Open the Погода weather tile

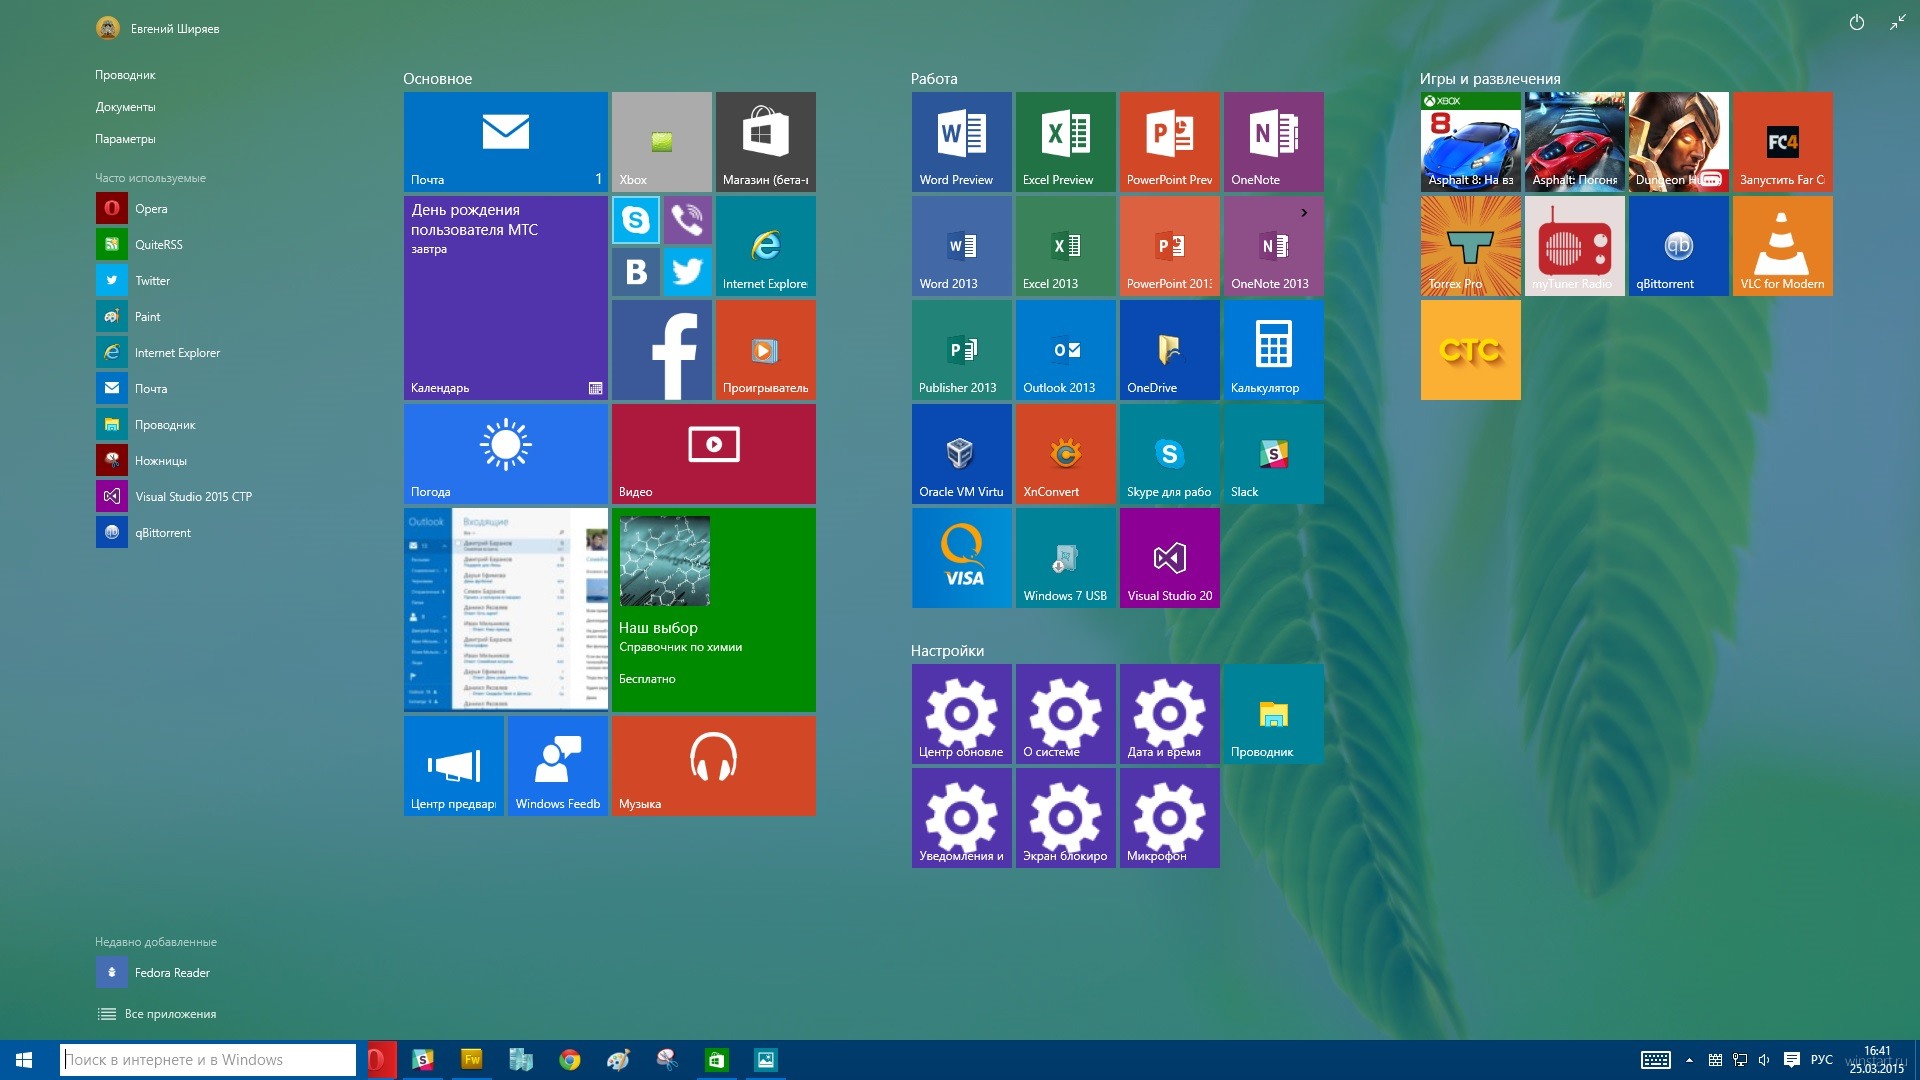pos(505,453)
